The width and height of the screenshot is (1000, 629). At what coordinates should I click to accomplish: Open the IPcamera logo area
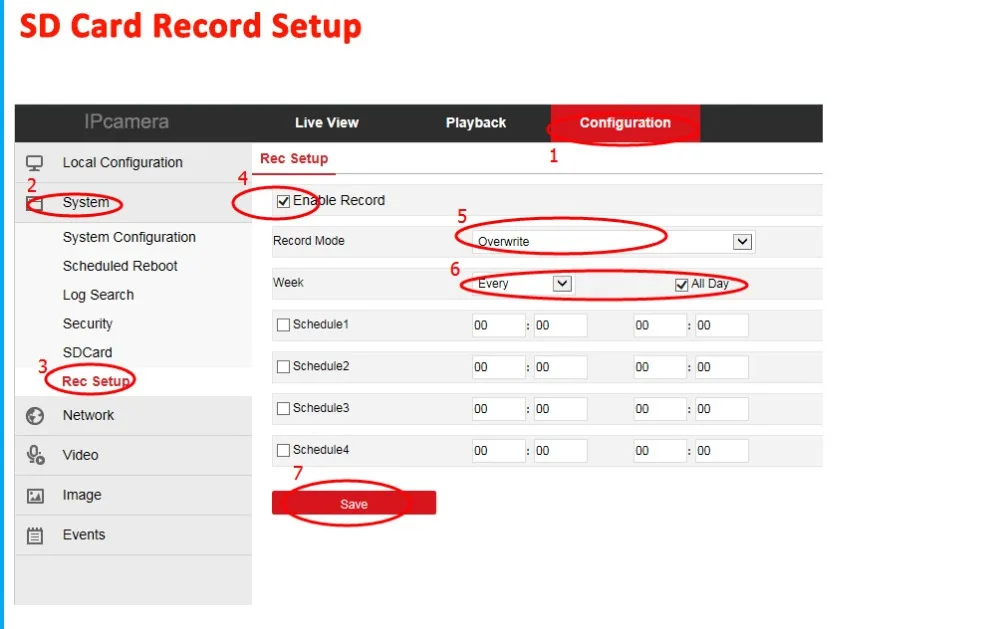click(x=128, y=122)
